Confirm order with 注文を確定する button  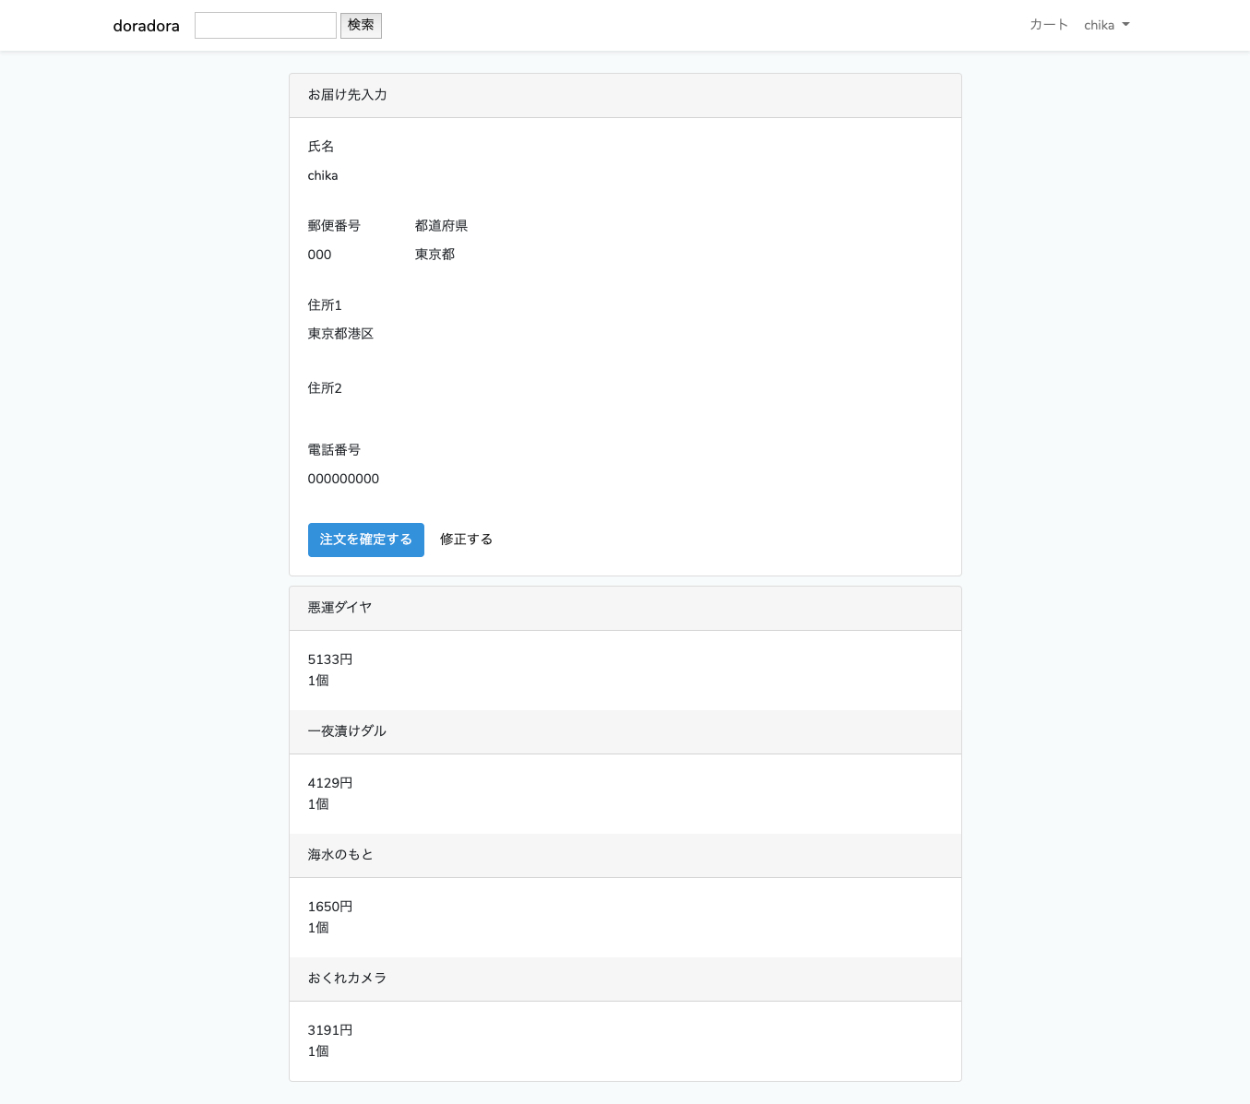[365, 540]
